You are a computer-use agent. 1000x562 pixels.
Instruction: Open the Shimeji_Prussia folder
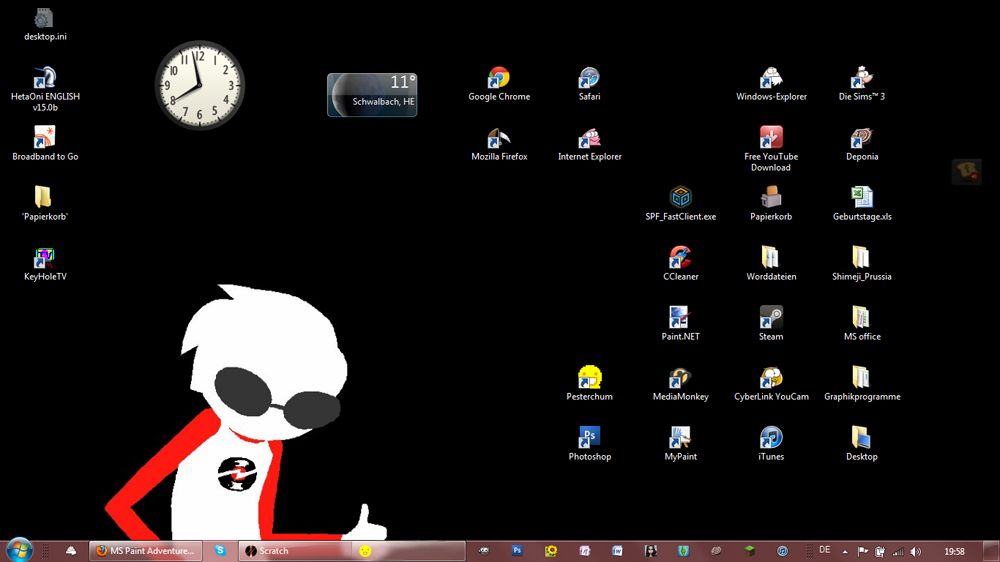click(x=861, y=259)
